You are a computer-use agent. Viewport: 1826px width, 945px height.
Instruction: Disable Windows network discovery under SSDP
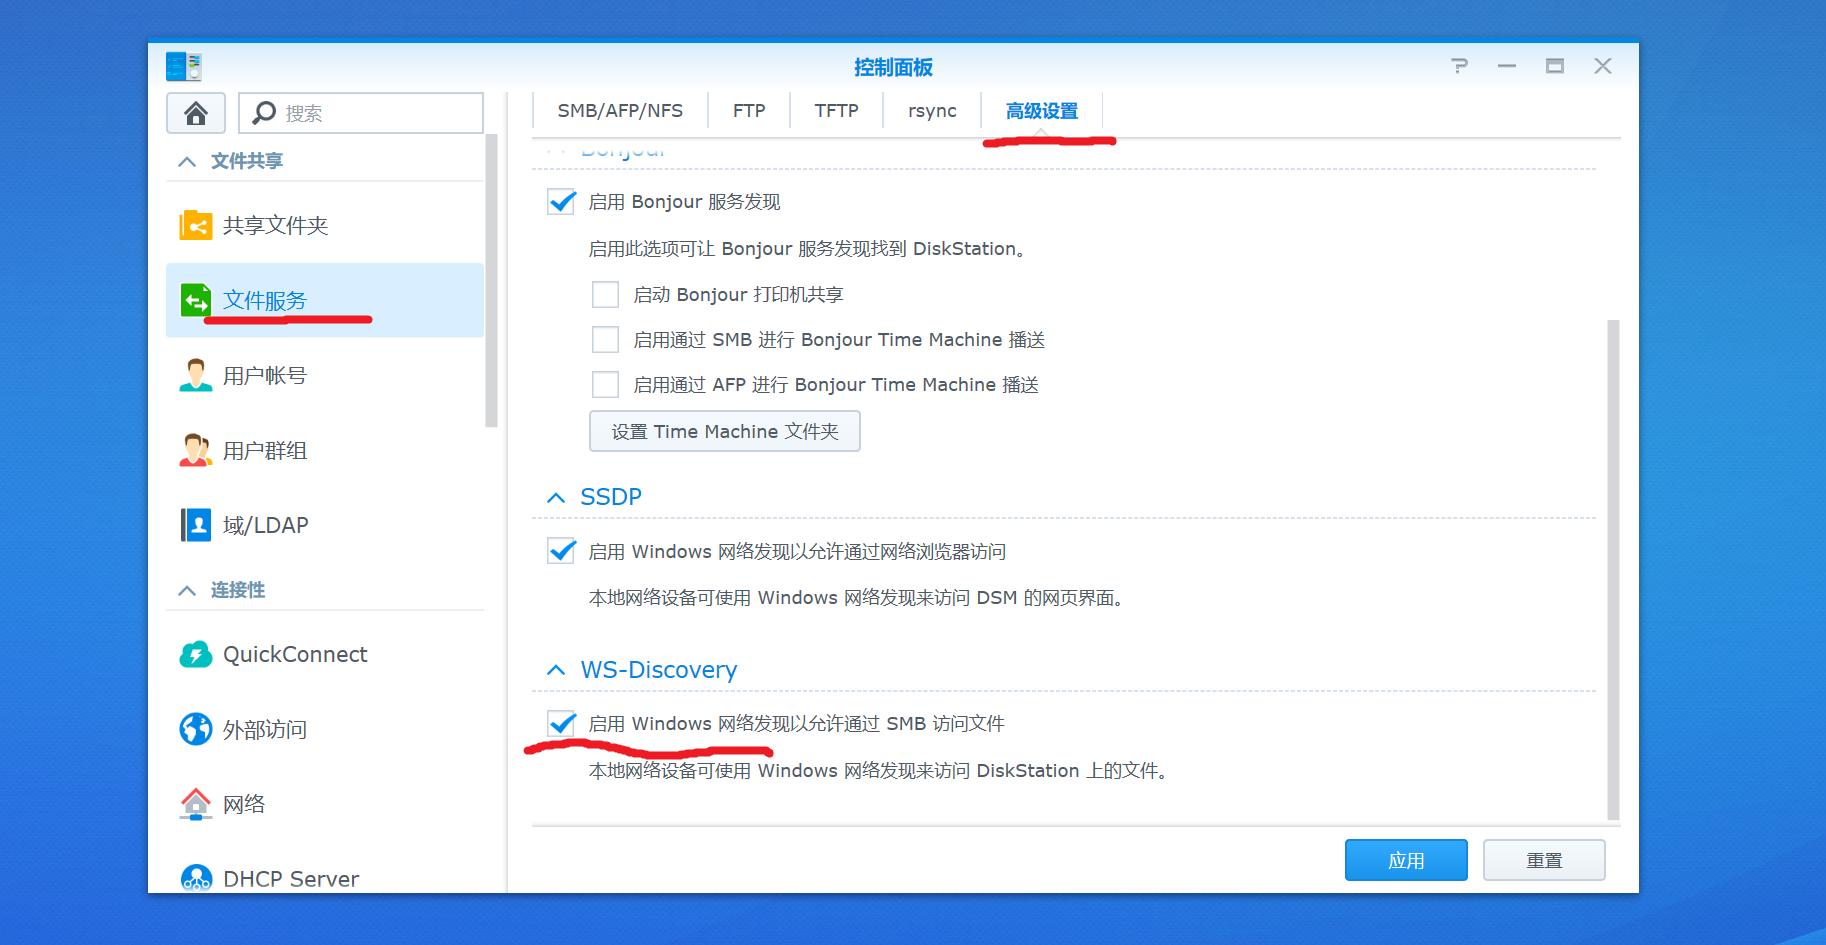pos(560,551)
